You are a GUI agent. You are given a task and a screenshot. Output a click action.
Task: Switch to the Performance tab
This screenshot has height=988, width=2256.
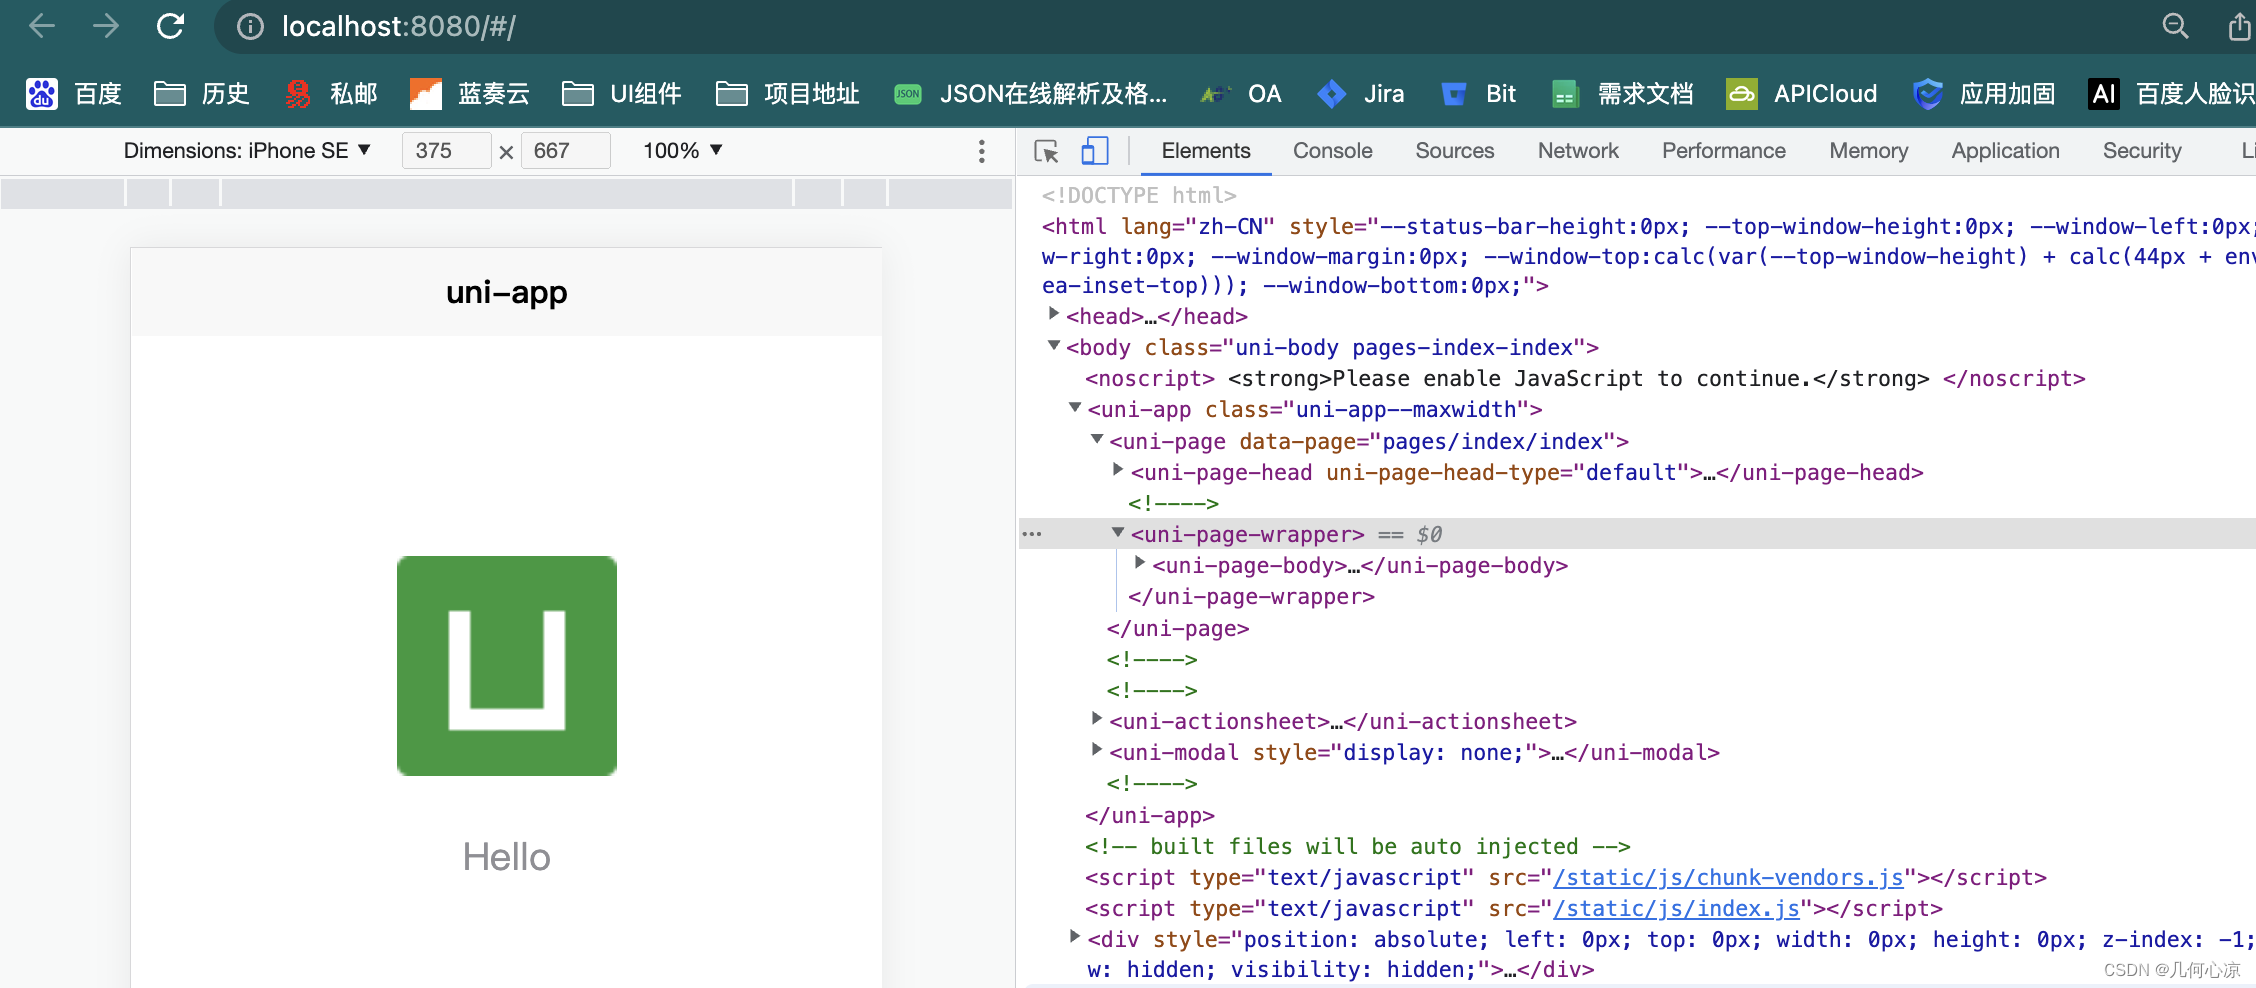[1724, 151]
